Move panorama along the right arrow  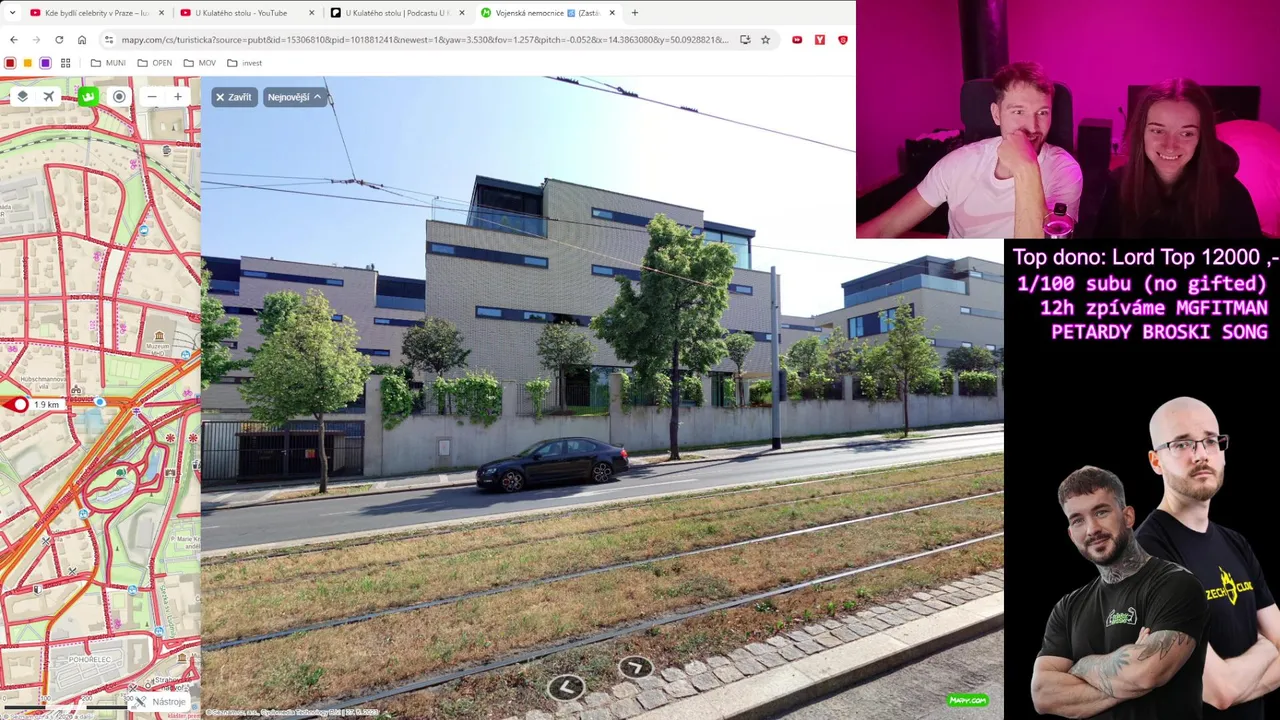click(635, 666)
